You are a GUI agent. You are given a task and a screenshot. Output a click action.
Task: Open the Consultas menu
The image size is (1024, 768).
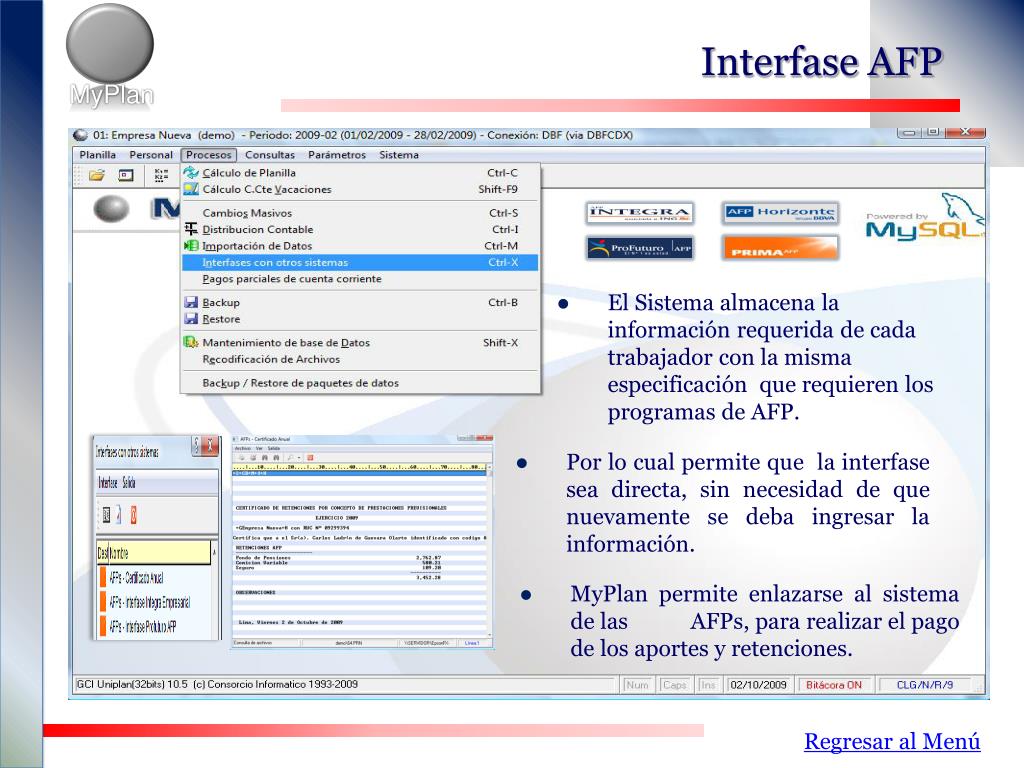(x=270, y=155)
